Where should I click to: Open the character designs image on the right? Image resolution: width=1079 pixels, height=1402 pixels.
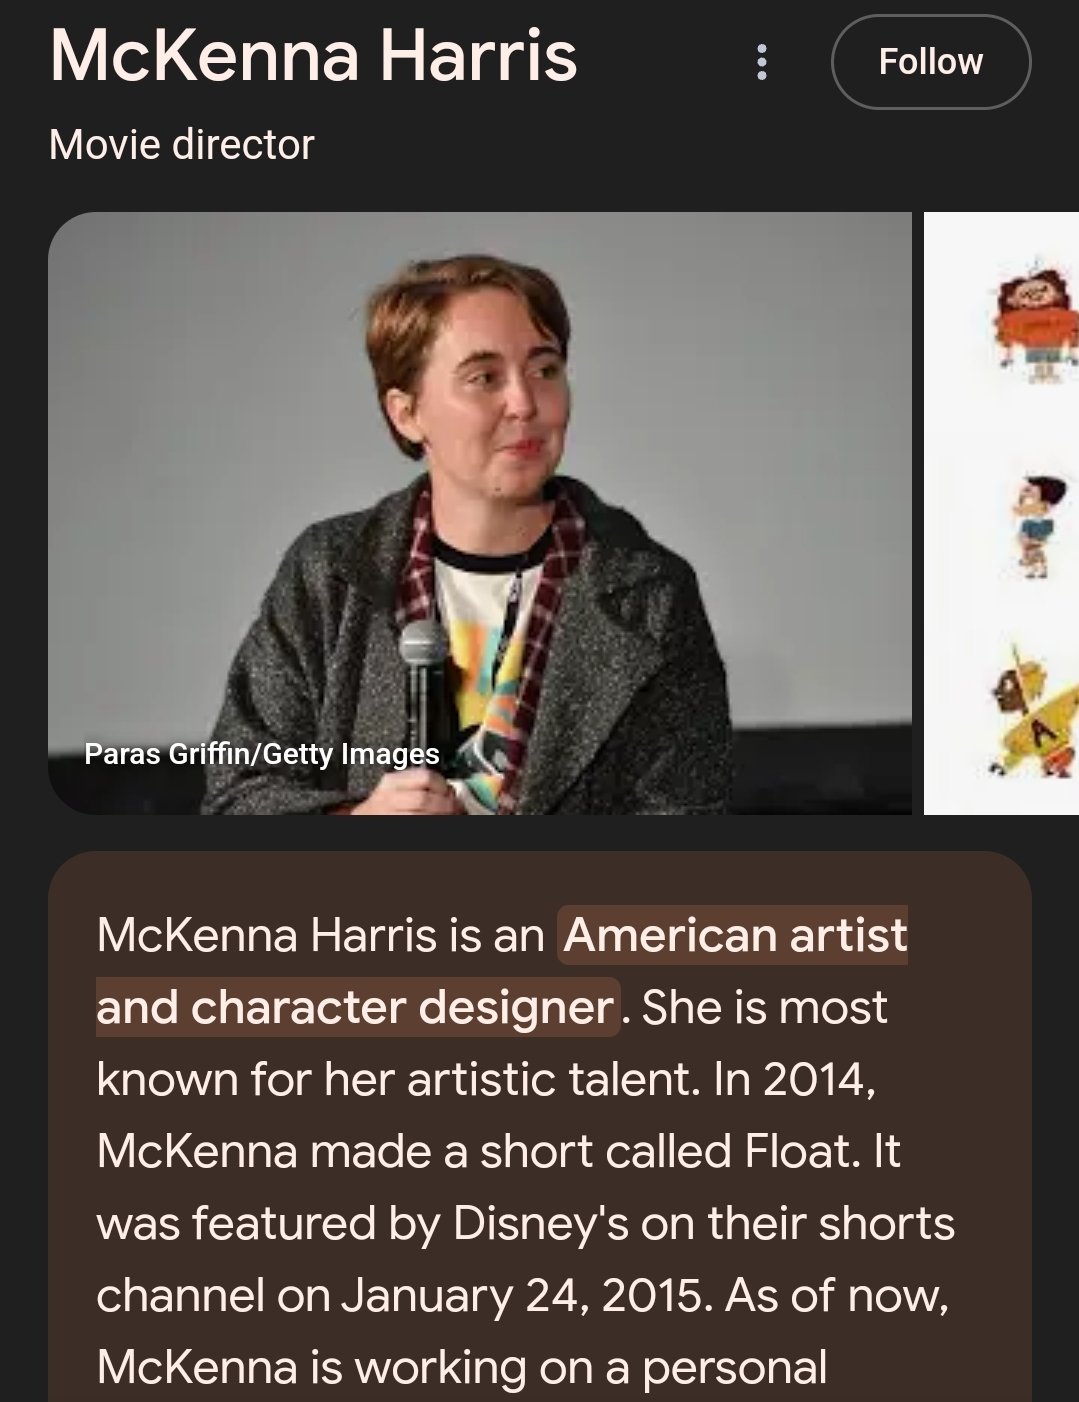point(1001,513)
